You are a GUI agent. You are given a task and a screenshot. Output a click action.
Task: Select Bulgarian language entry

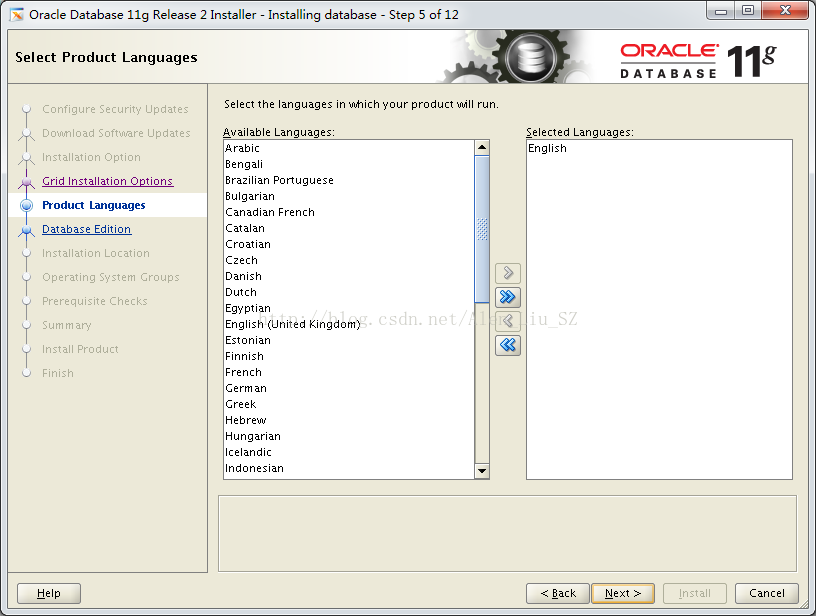(349, 196)
